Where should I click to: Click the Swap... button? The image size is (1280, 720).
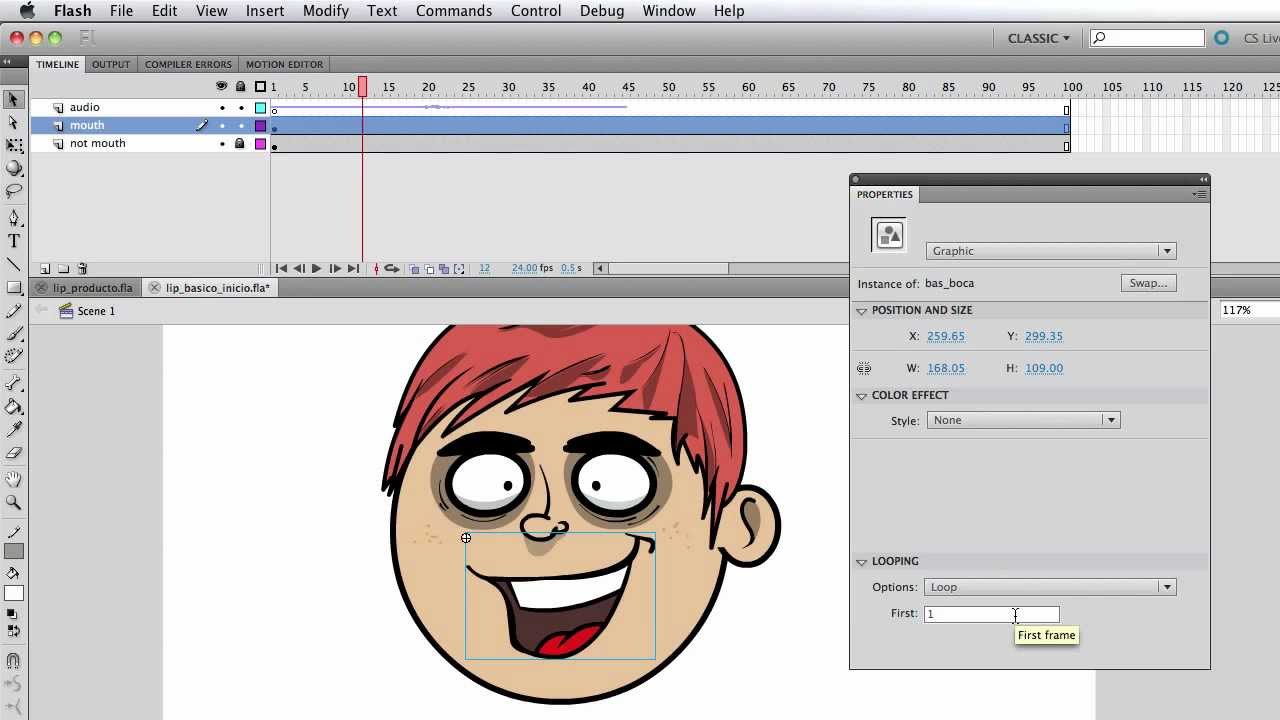point(1148,283)
